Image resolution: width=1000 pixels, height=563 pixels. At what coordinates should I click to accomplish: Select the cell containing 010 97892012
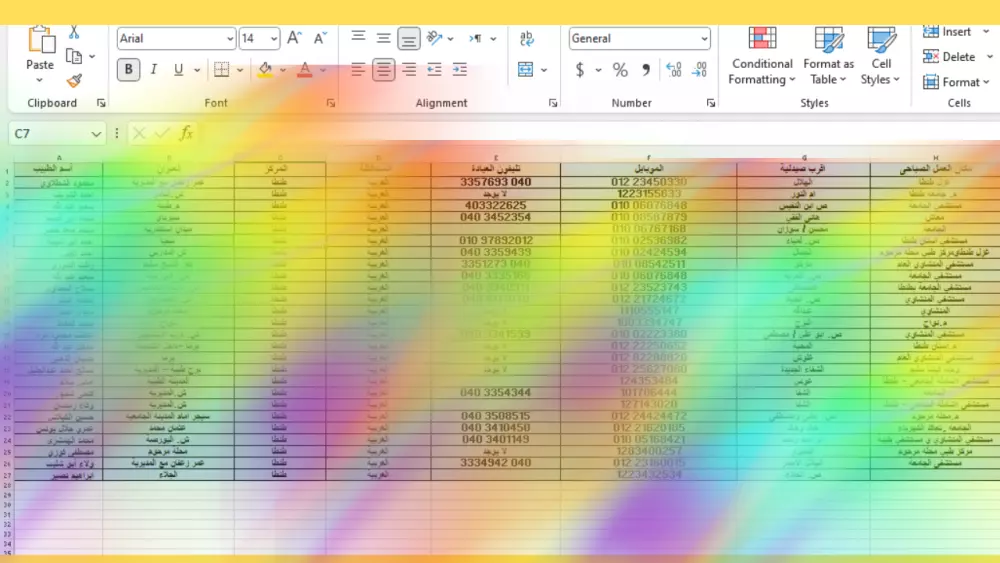pyautogui.click(x=496, y=240)
